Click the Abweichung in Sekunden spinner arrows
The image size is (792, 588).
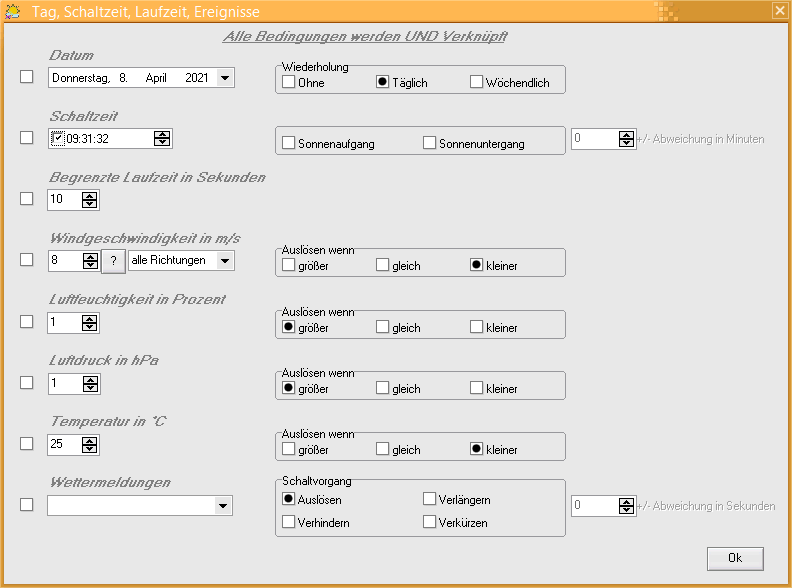coord(626,506)
